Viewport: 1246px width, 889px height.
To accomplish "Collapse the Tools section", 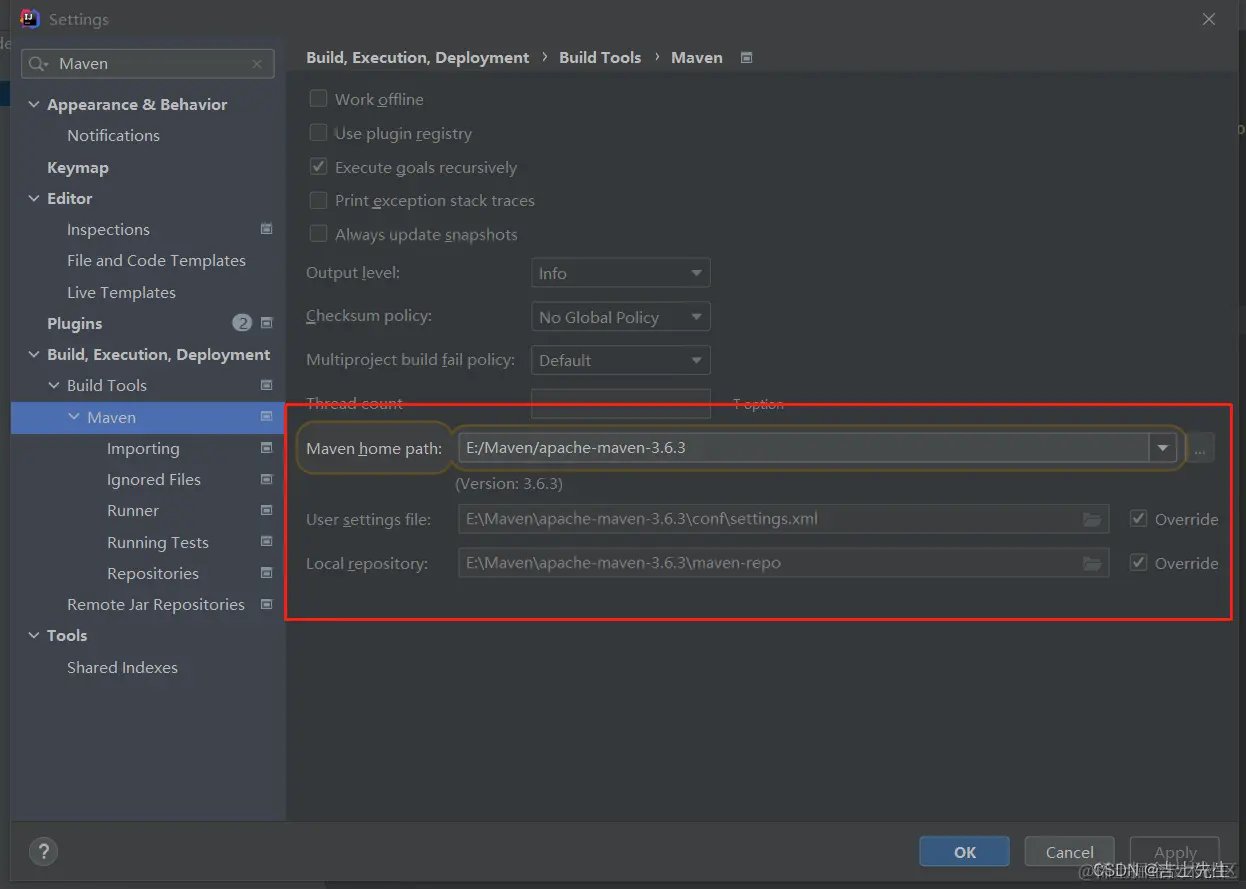I will (x=34, y=636).
